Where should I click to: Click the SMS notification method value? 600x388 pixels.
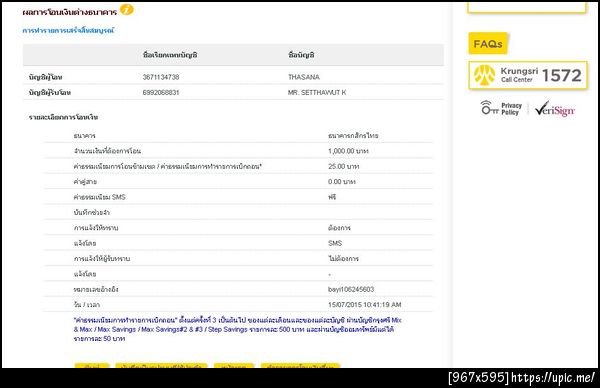(x=335, y=243)
